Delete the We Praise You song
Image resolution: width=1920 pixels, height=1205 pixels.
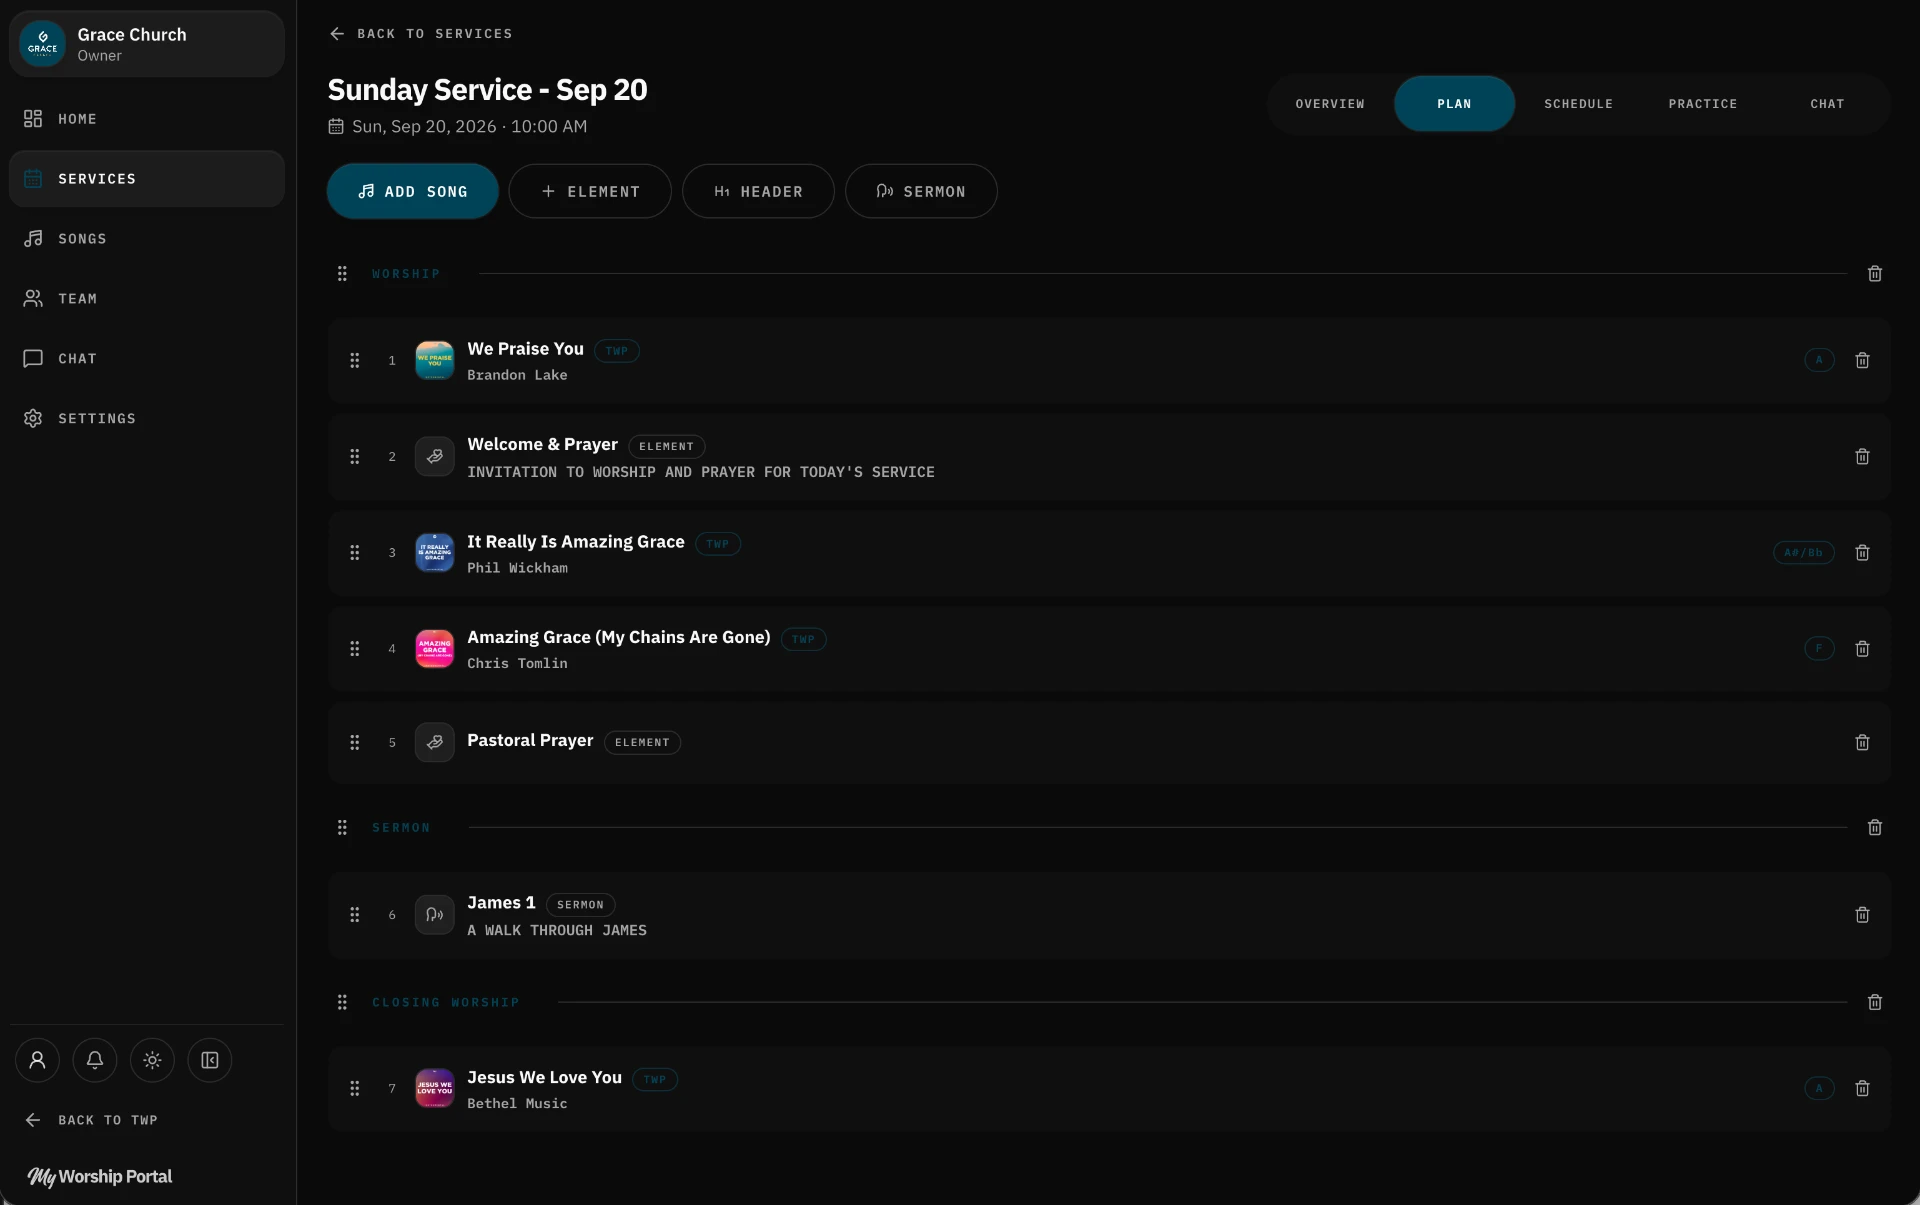coord(1862,360)
